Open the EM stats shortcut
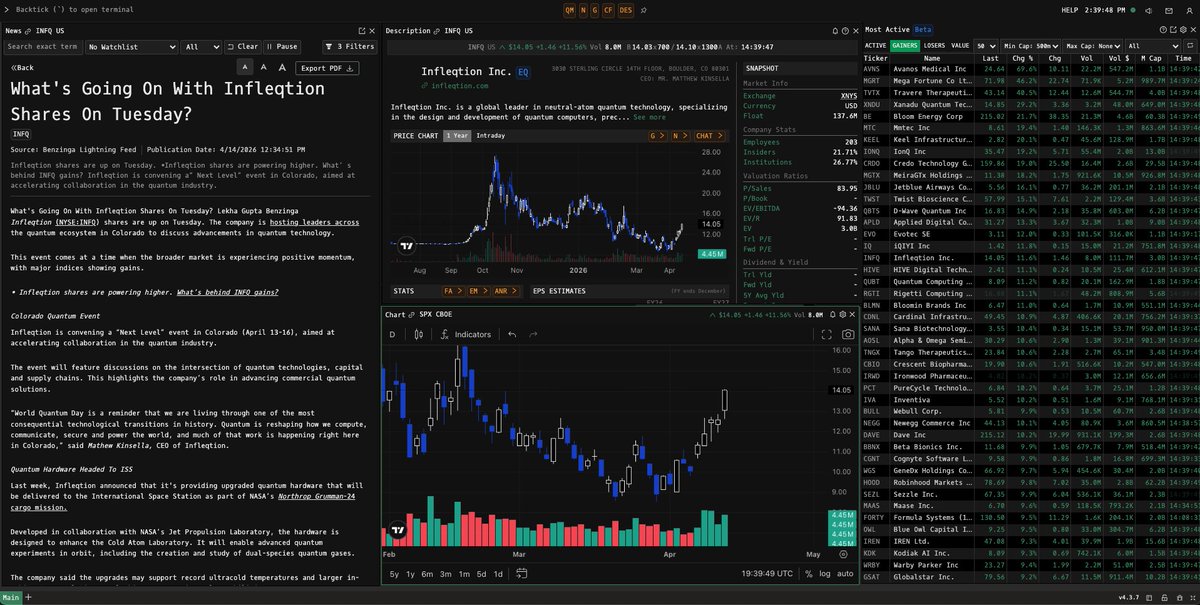The height and width of the screenshot is (605, 1200). point(479,291)
